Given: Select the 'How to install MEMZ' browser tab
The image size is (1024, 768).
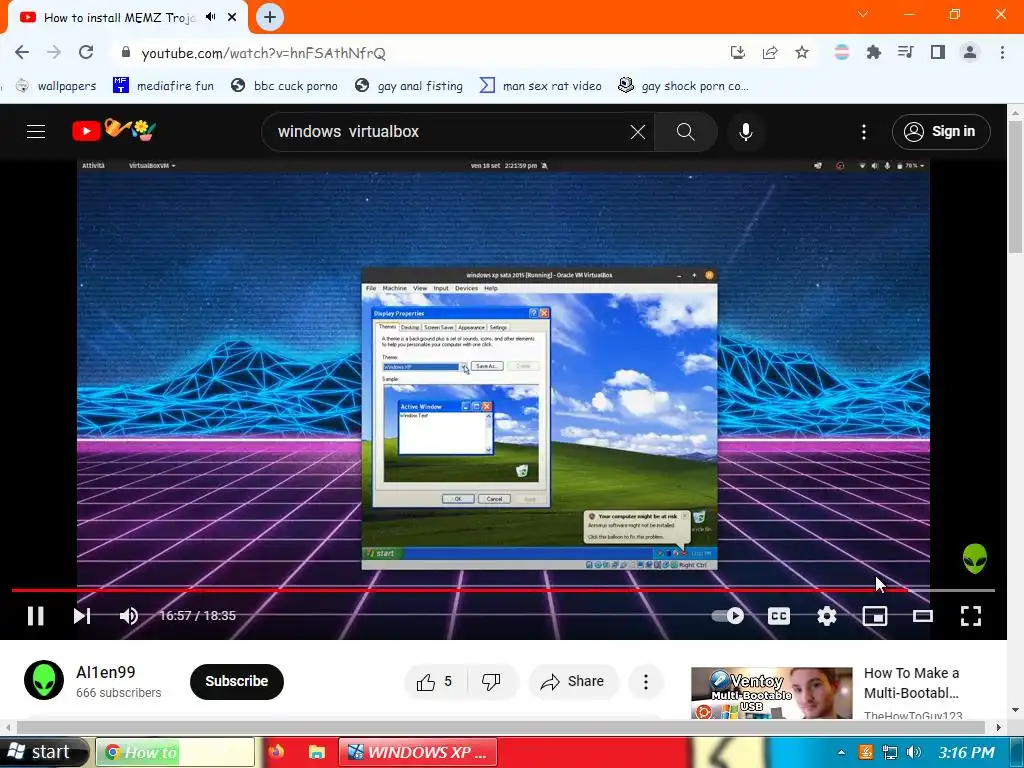Looking at the screenshot, I should [x=126, y=18].
